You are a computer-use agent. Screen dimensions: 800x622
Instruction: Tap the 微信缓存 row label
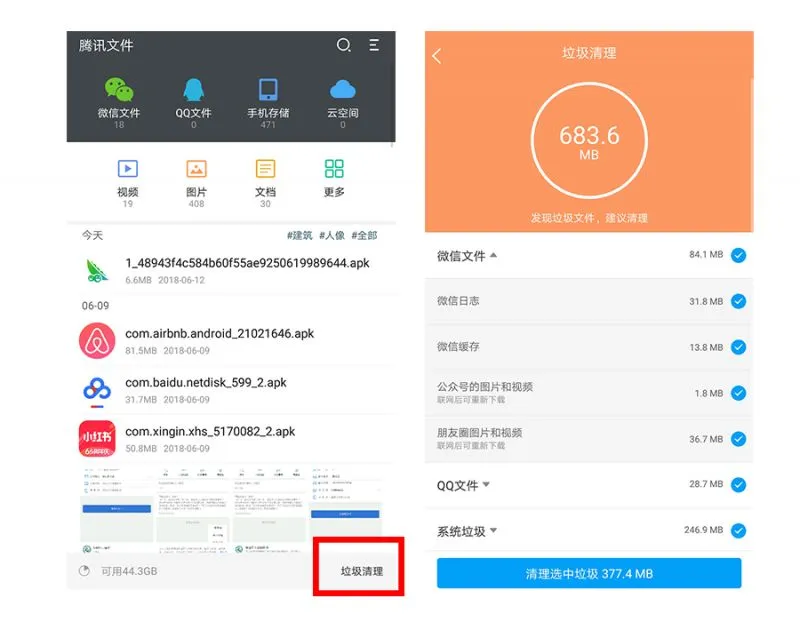coord(458,347)
